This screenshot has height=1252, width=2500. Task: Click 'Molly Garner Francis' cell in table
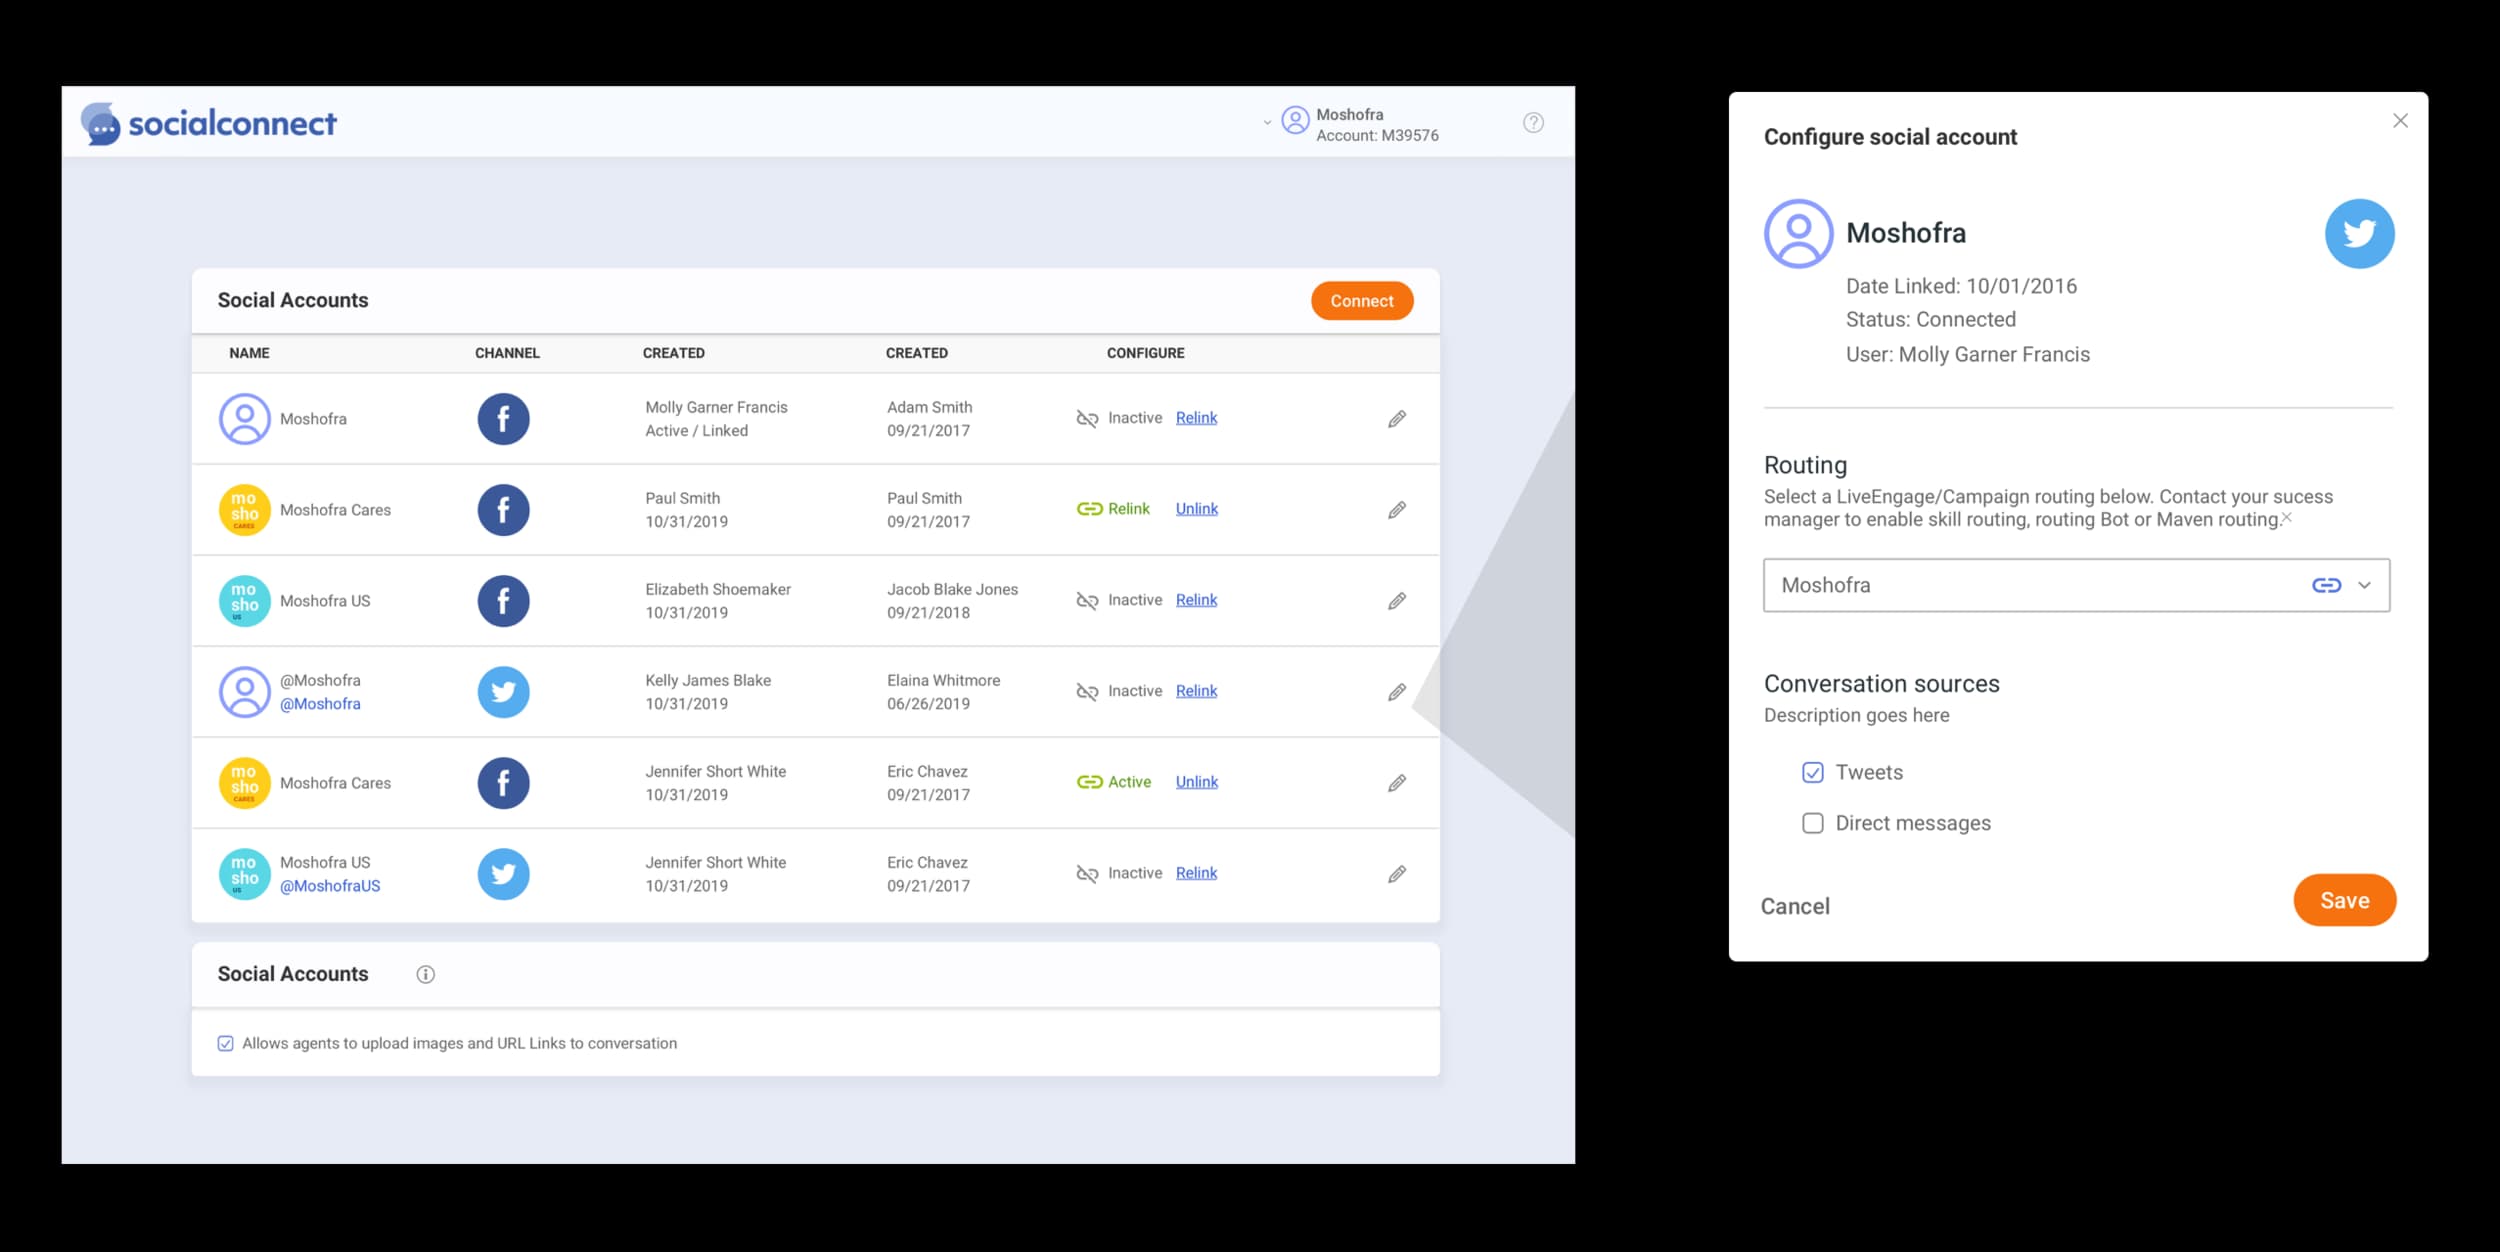pyautogui.click(x=716, y=408)
